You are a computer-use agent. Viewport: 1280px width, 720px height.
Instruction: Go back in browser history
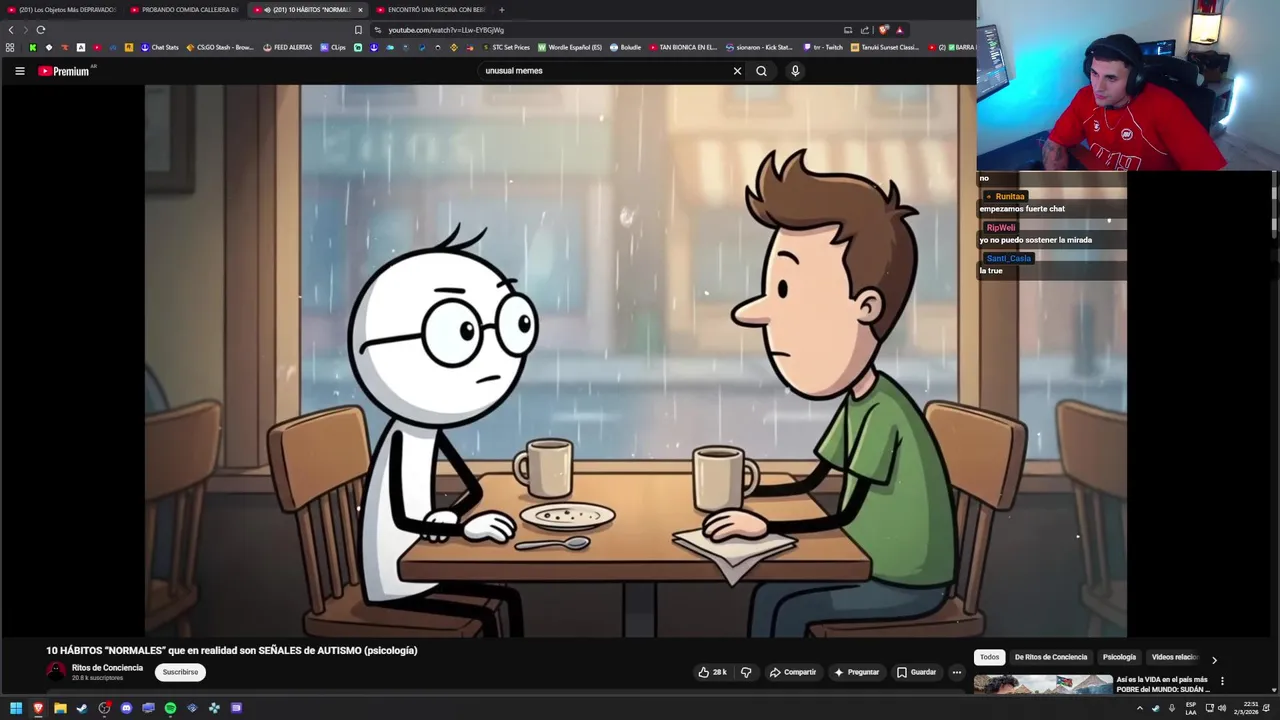pos(11,30)
